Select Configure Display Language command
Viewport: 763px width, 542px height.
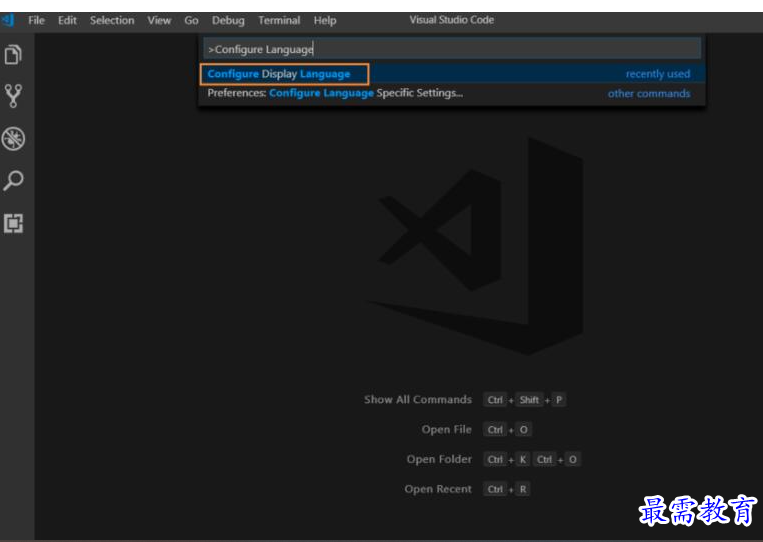coord(452,74)
